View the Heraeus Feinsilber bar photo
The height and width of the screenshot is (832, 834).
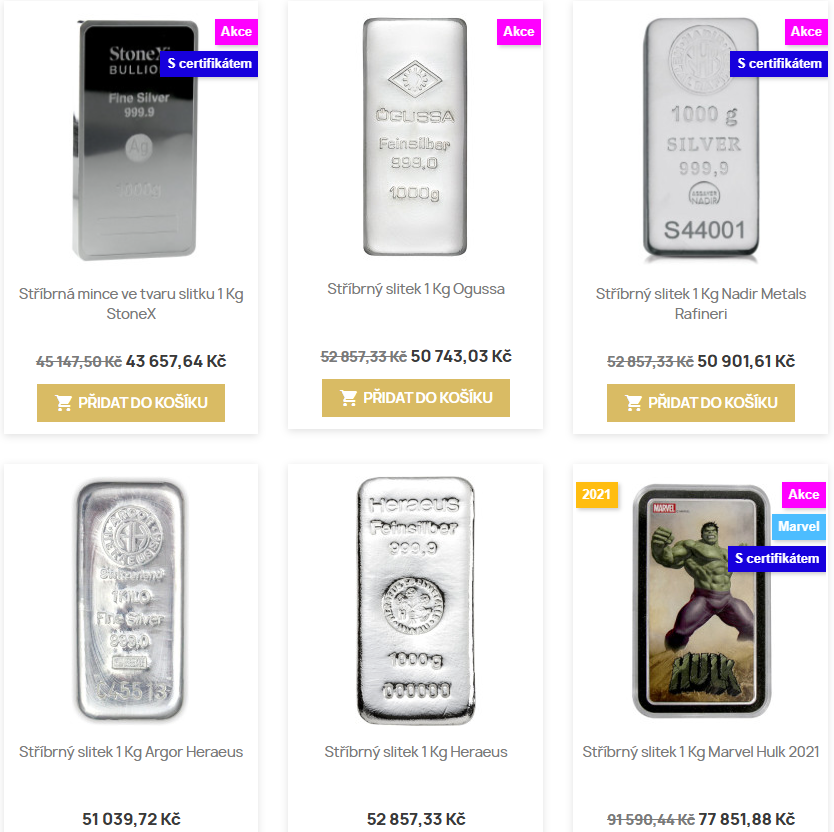point(415,600)
